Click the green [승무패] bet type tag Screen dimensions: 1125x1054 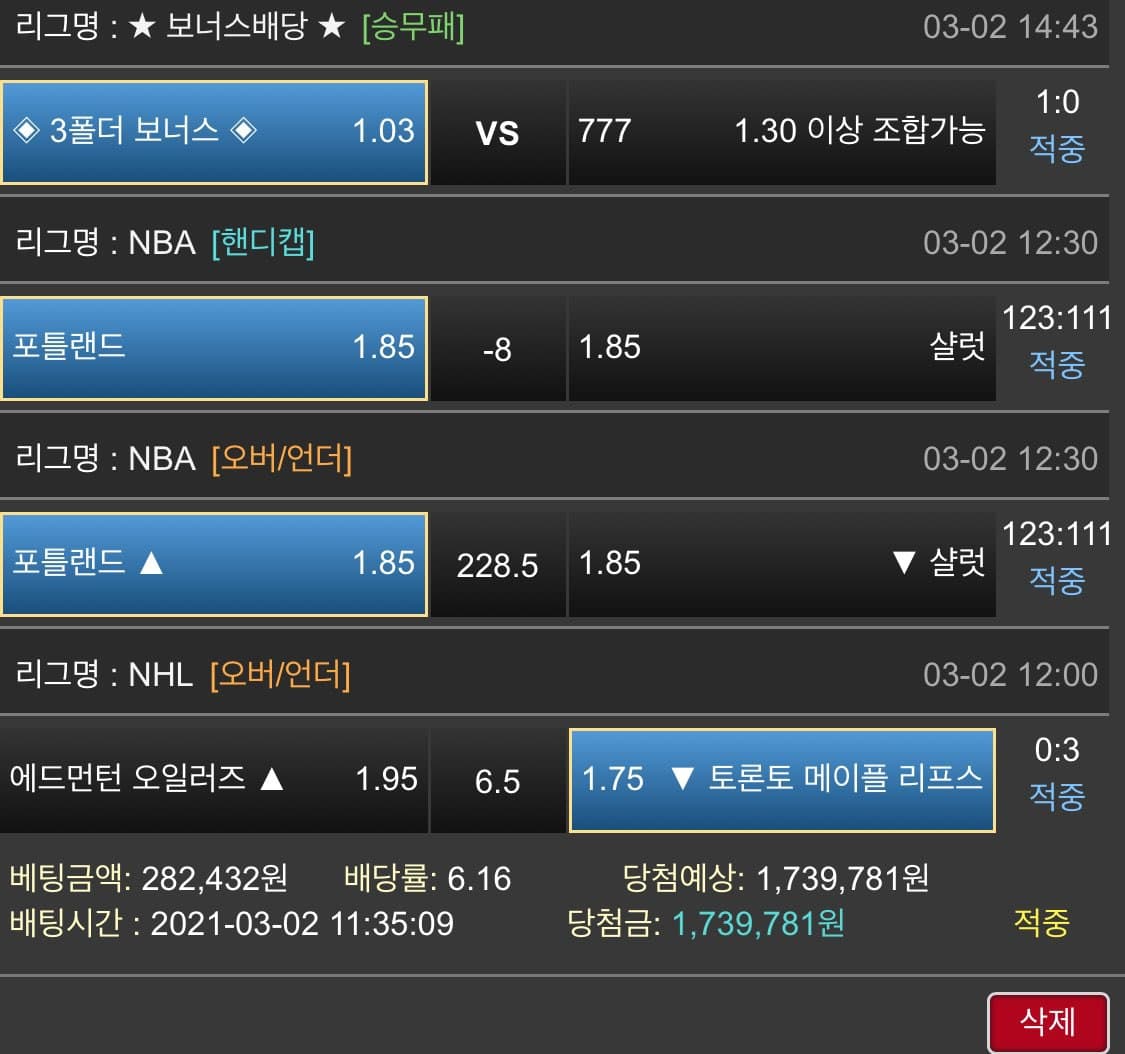point(413,27)
